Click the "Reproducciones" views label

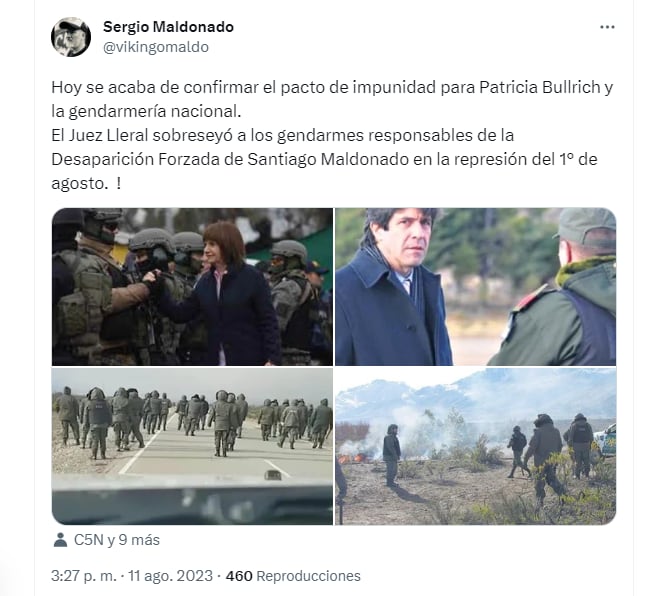(308, 576)
